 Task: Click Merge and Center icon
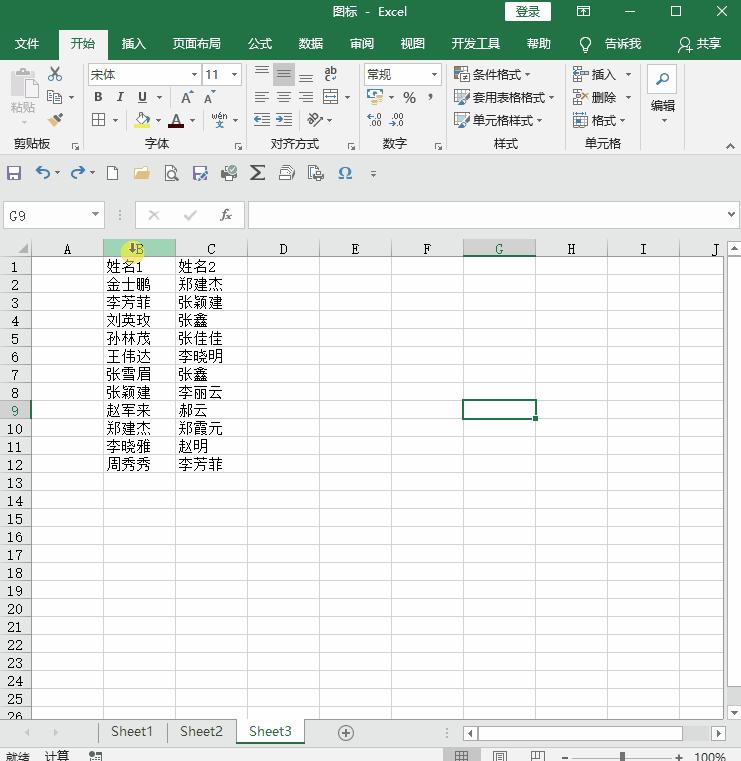pos(330,97)
